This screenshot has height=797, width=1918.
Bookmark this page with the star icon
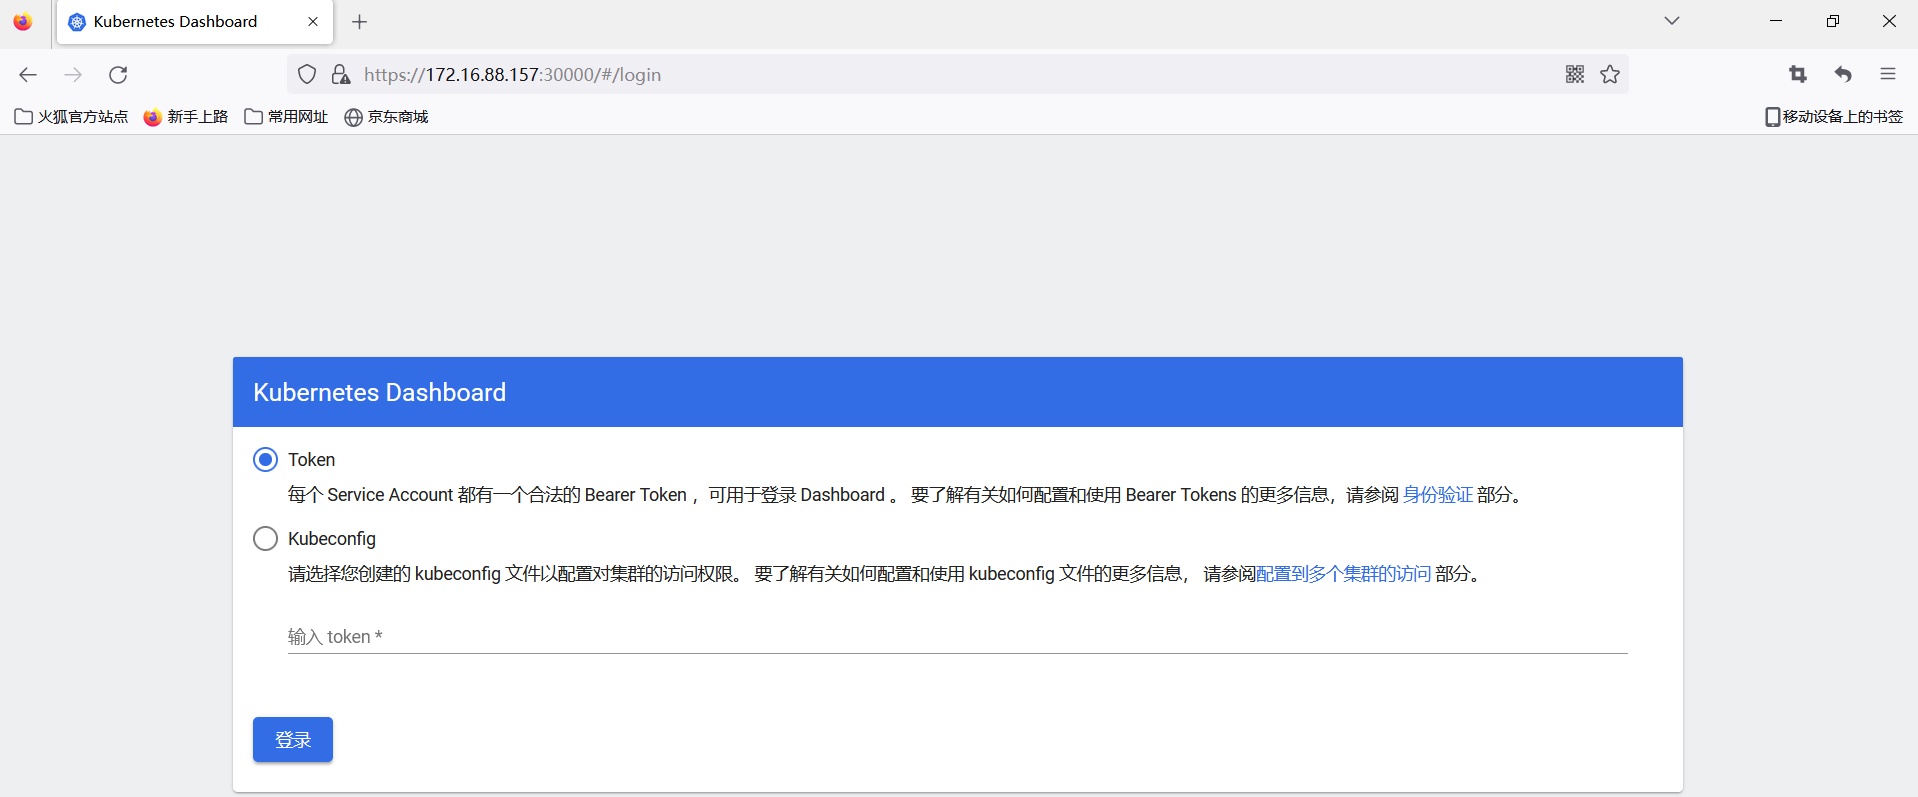(1610, 74)
